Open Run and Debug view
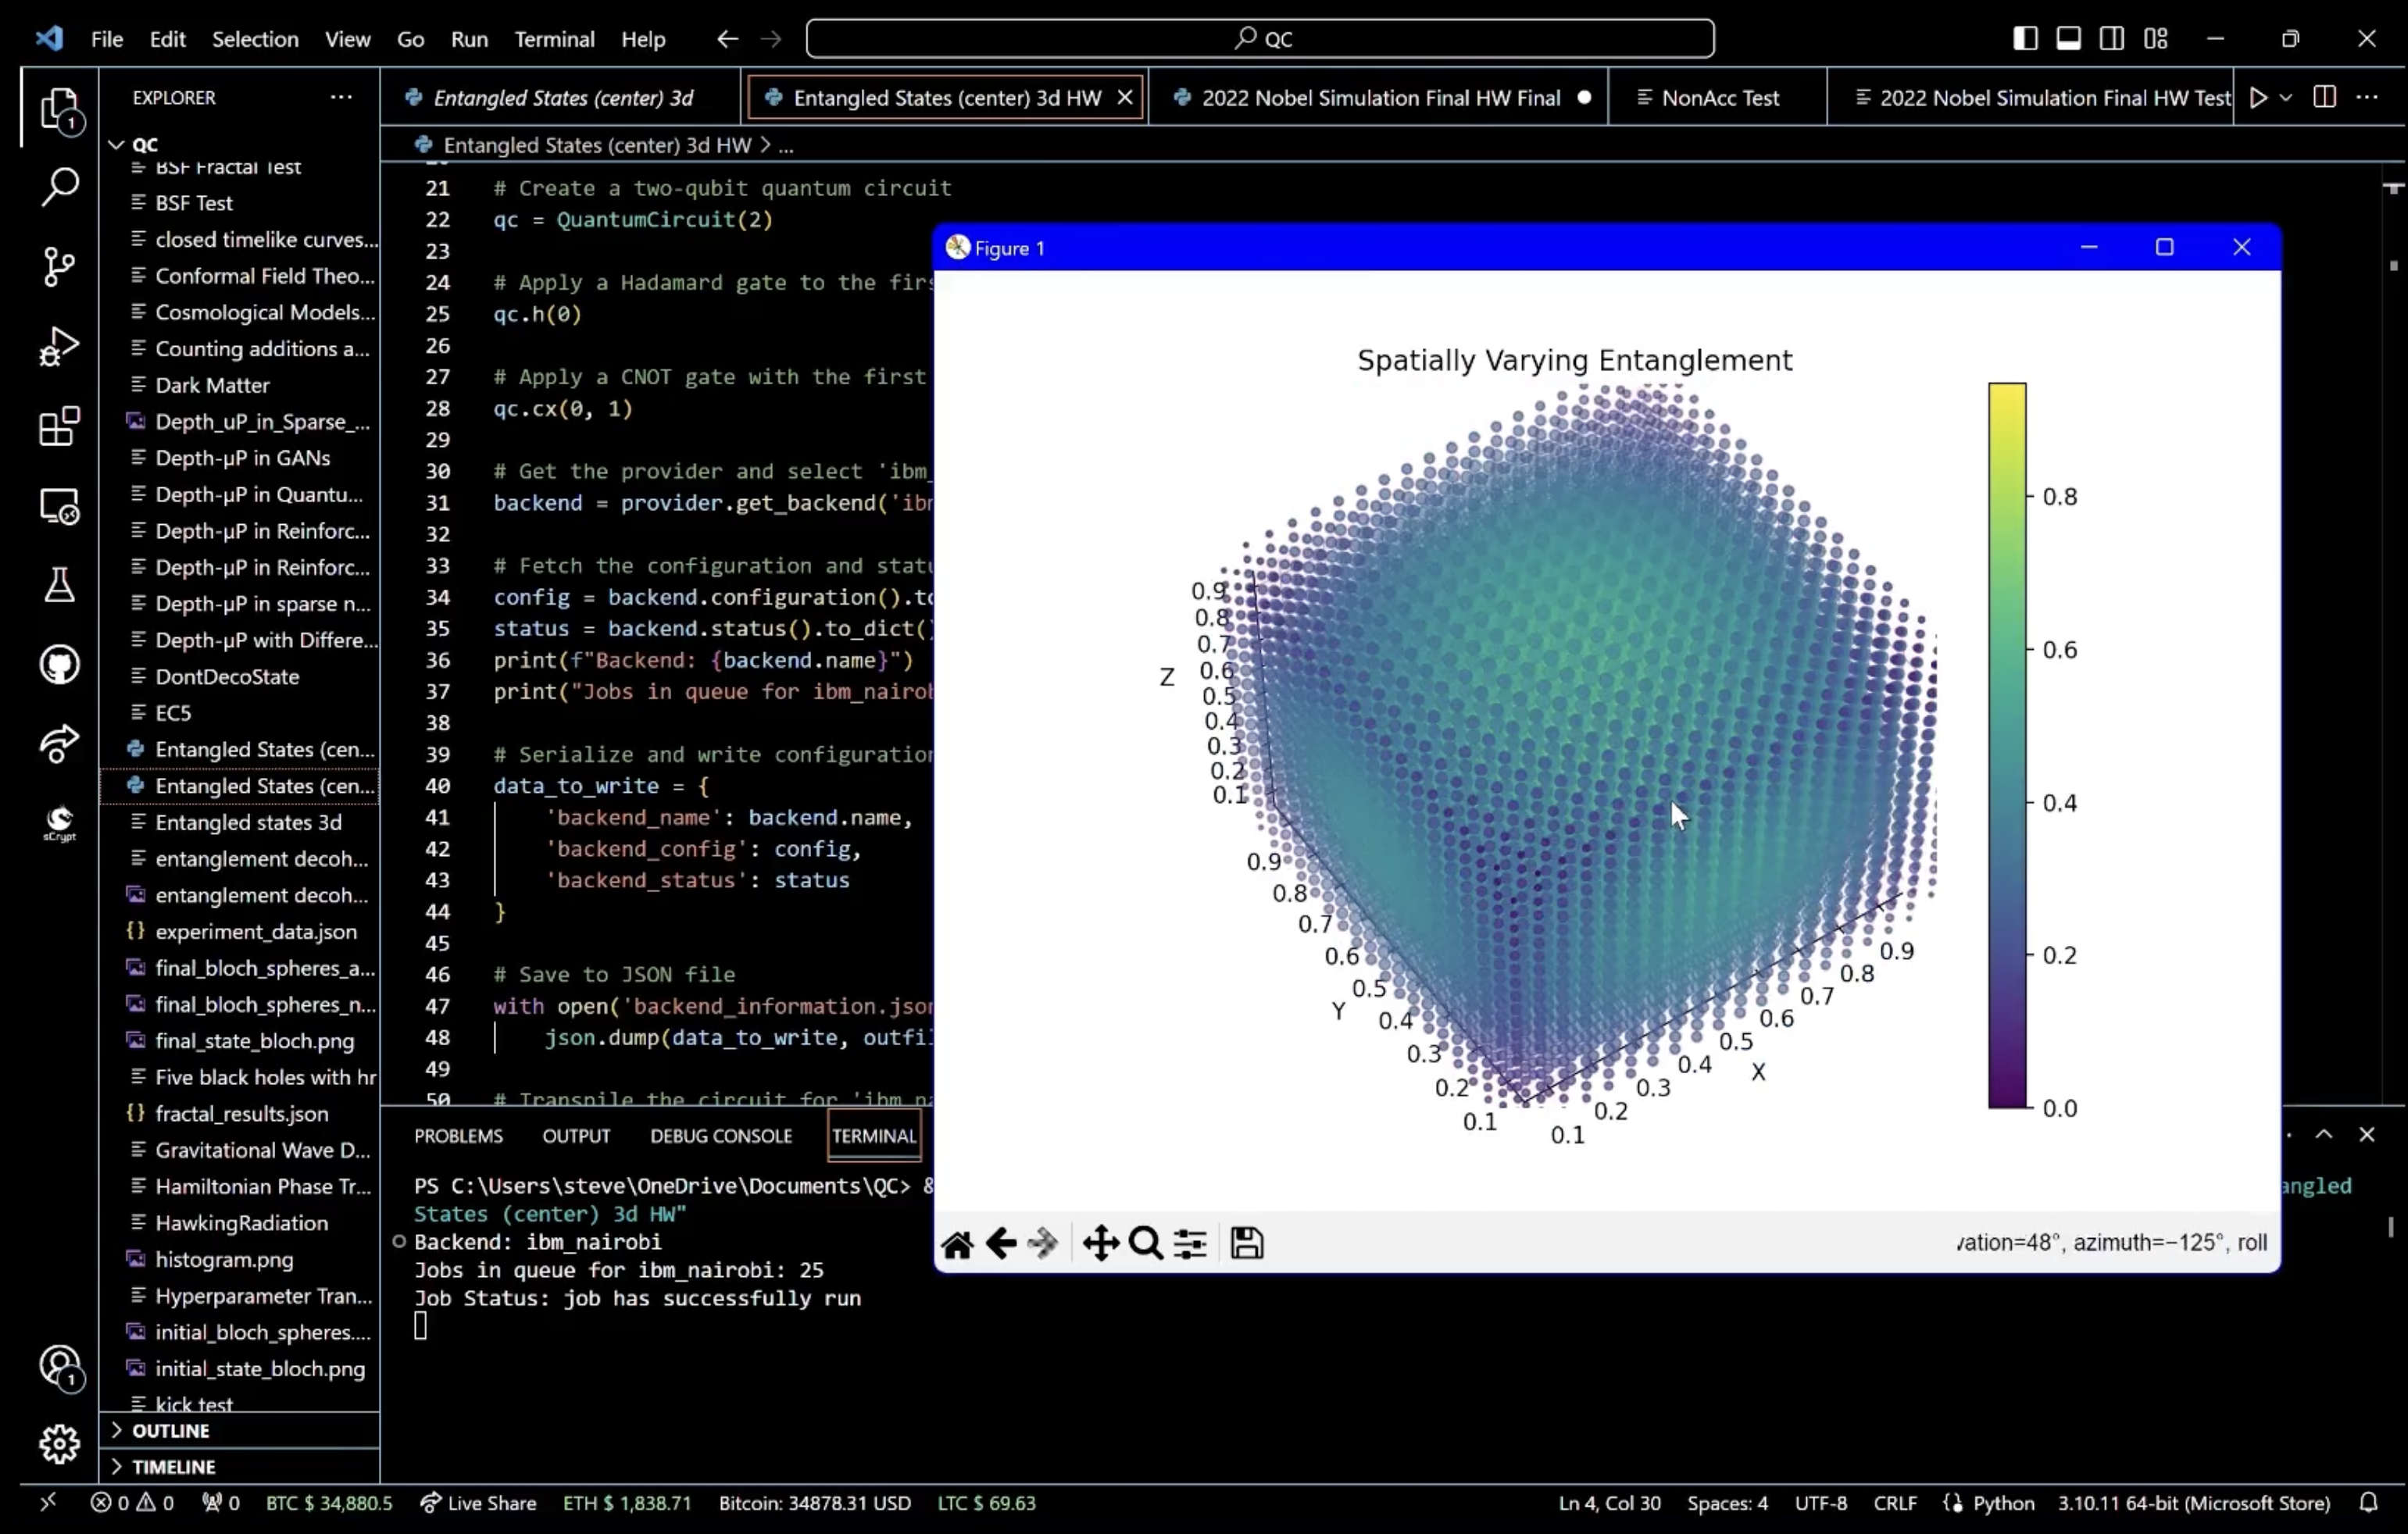Screen dimensions: 2408x1534 click(59, 346)
